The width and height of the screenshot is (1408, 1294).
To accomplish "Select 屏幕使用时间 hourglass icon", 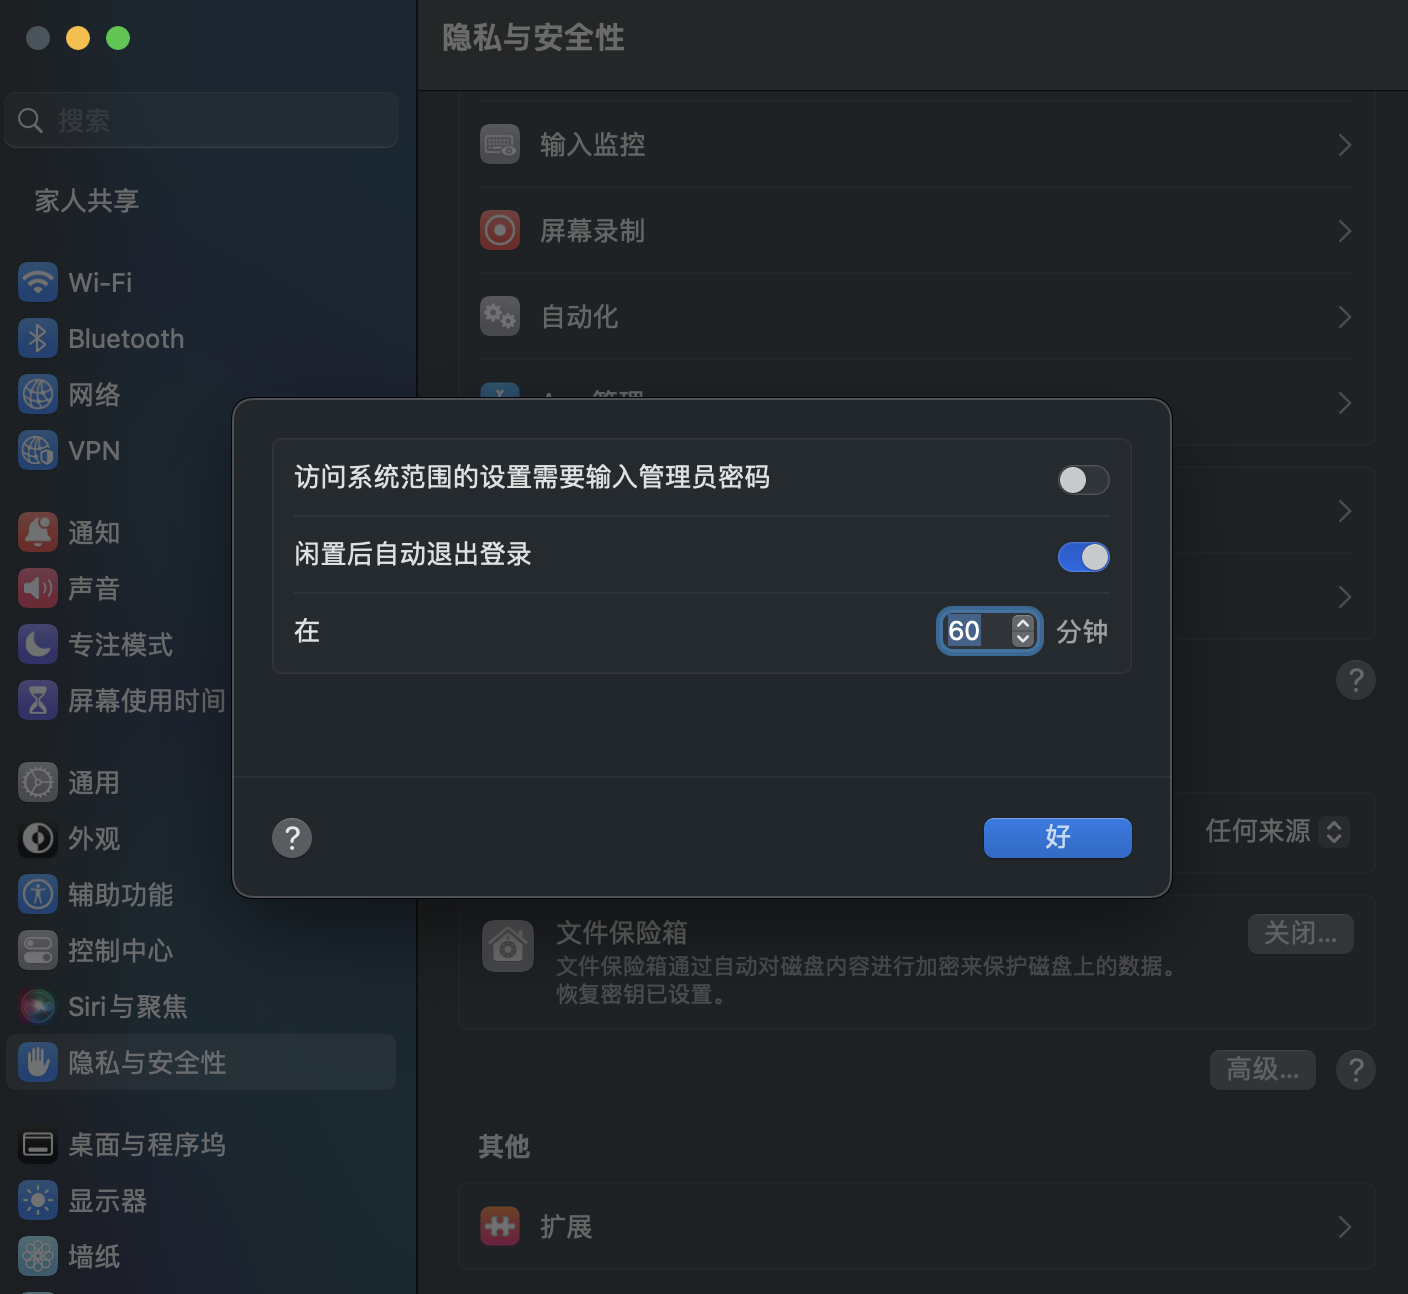I will pyautogui.click(x=38, y=700).
